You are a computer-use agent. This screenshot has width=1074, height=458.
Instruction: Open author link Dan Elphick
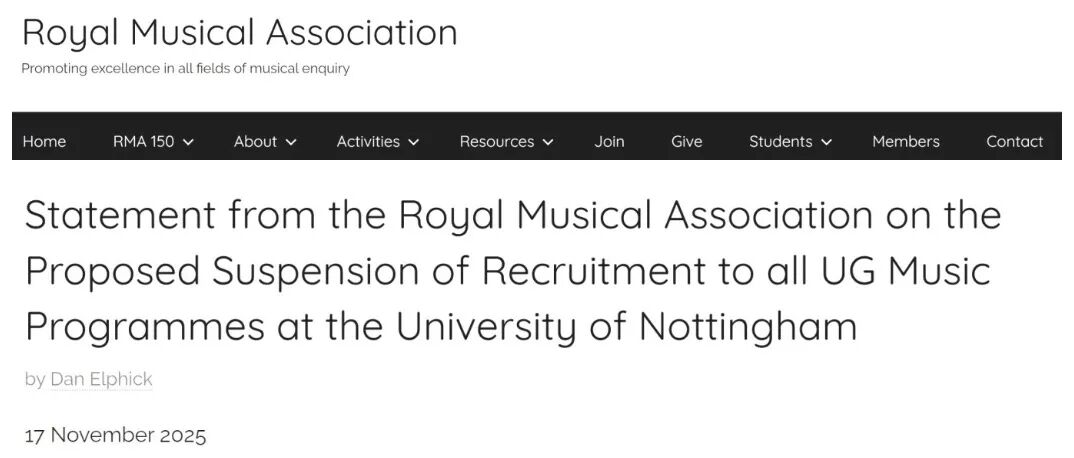click(101, 379)
